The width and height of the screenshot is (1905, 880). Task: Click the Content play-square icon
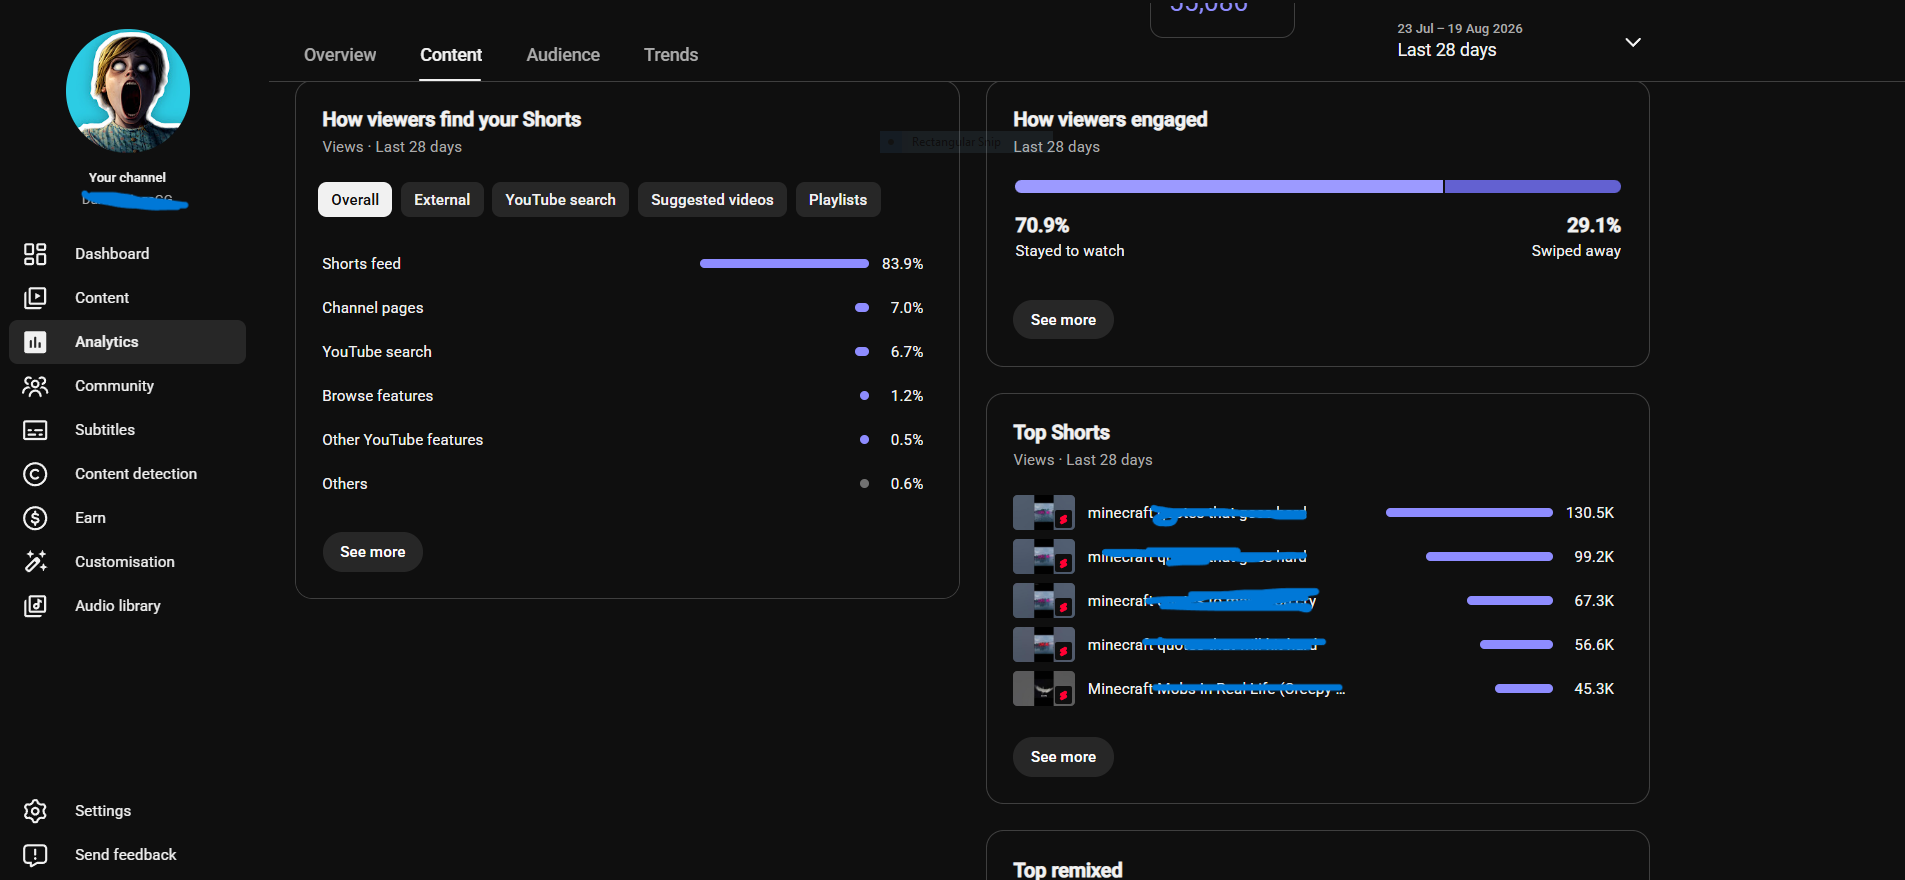coord(35,298)
